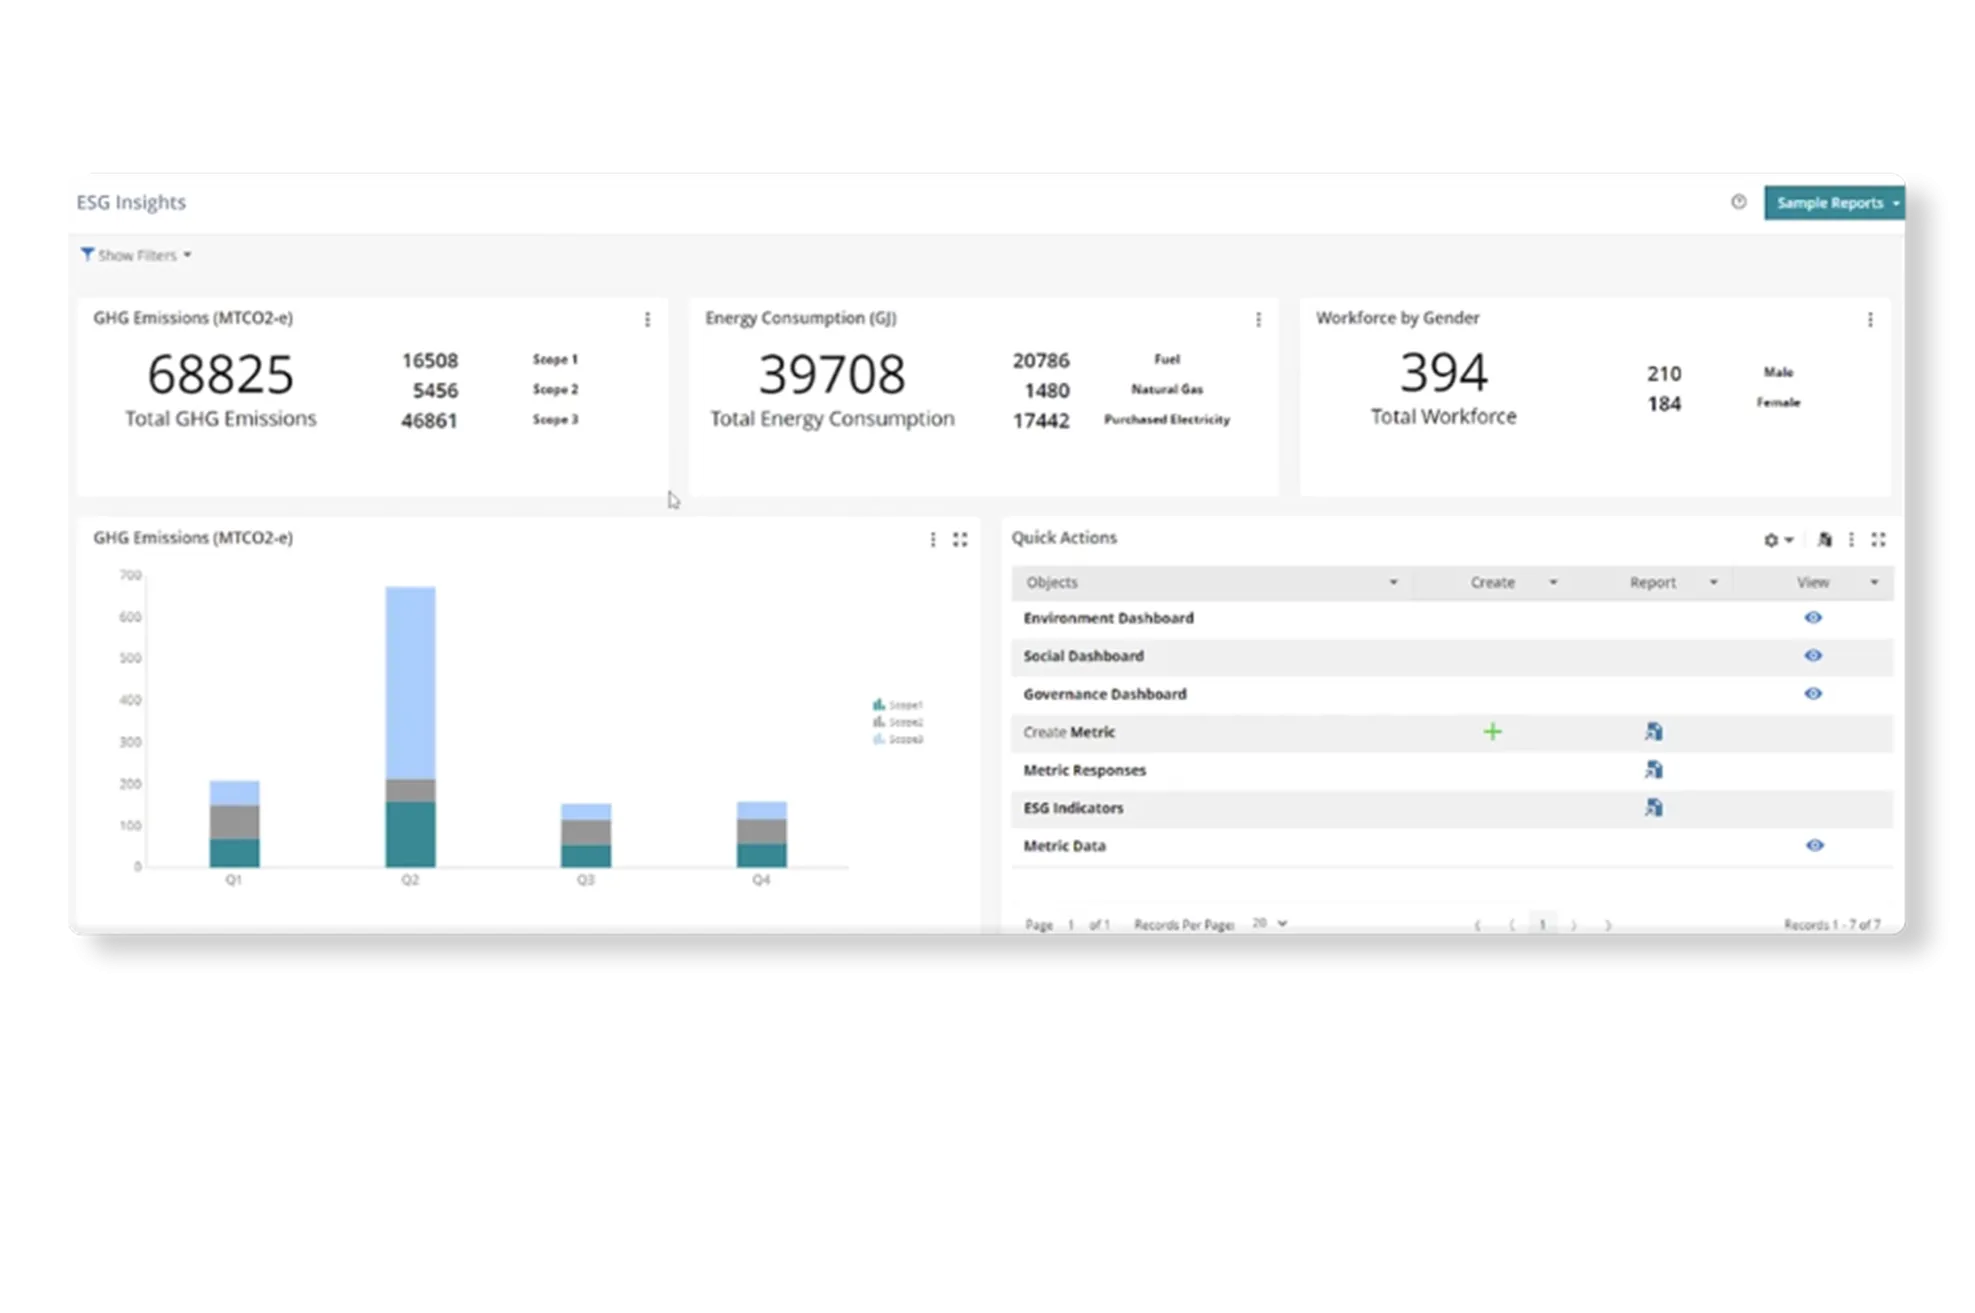Click the green plus for Create Metric
This screenshot has width=1975, height=1313.
coord(1492,732)
